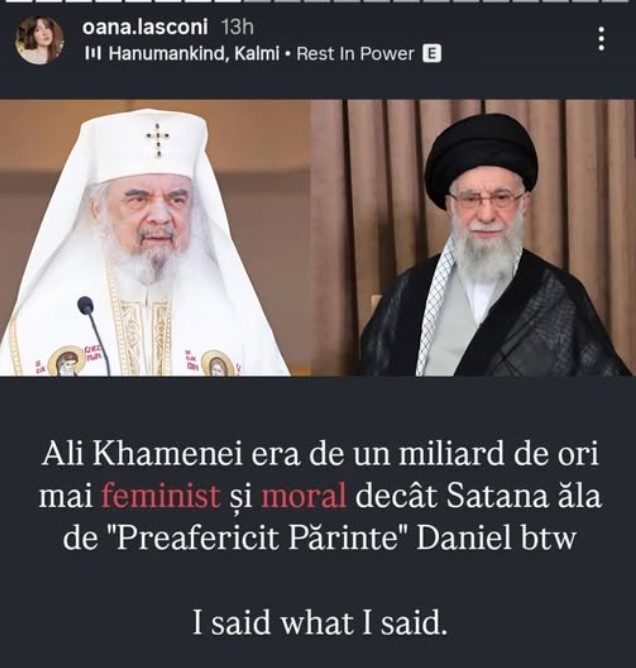
Task: Tap the 'I said what I said.' text
Action: [320, 622]
